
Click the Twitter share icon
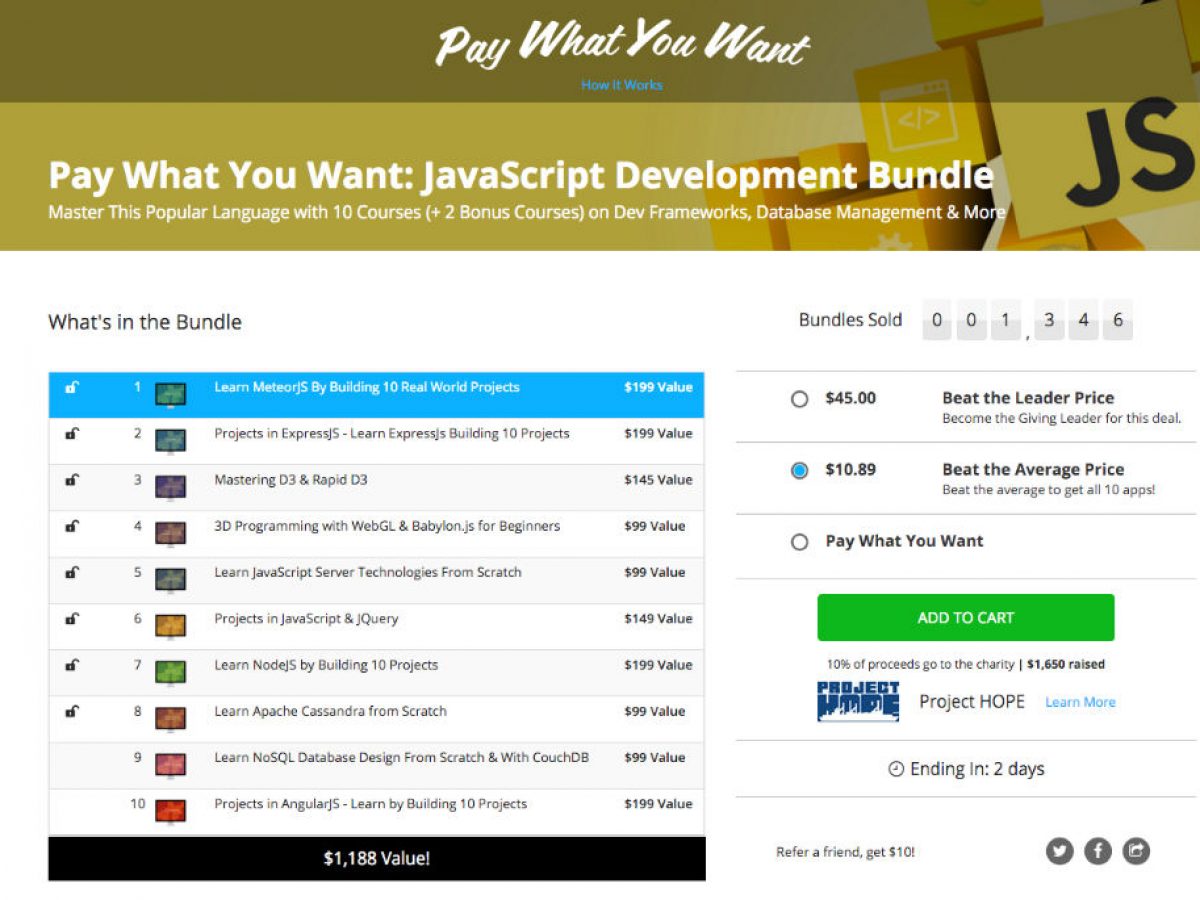[1059, 851]
